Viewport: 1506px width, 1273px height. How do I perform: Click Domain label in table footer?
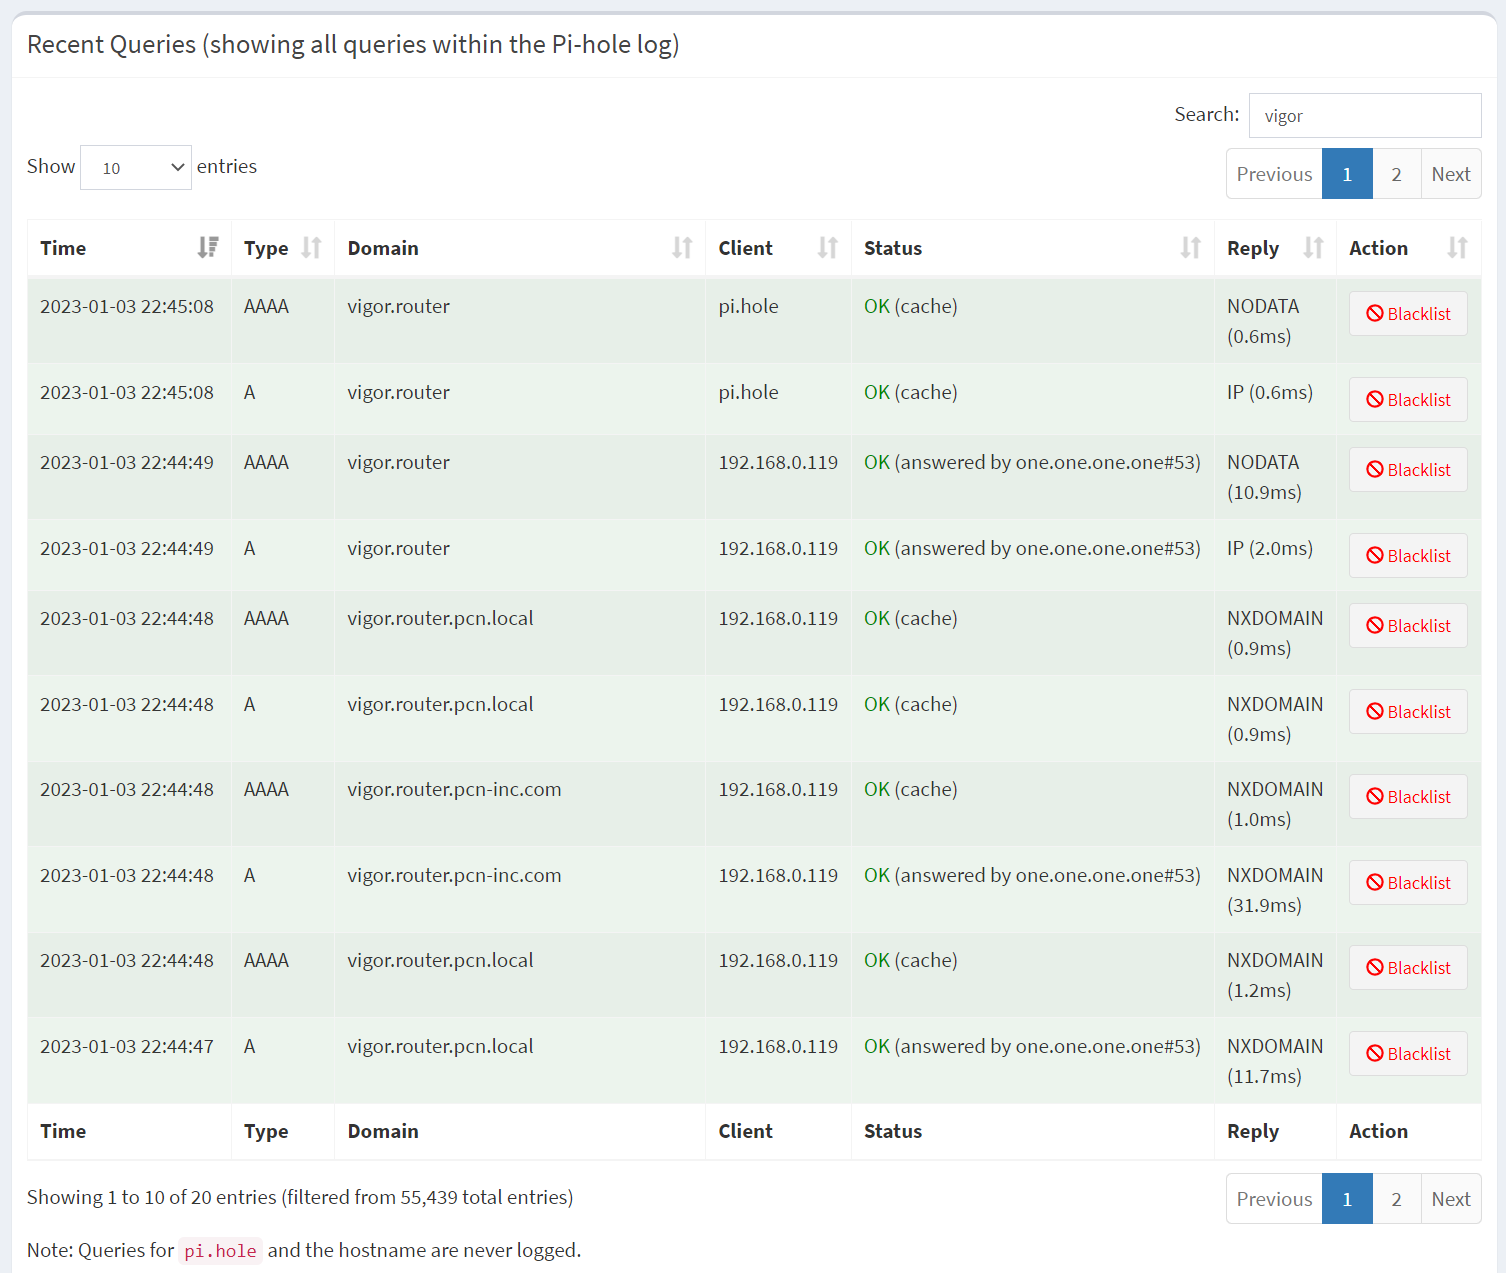383,1131
